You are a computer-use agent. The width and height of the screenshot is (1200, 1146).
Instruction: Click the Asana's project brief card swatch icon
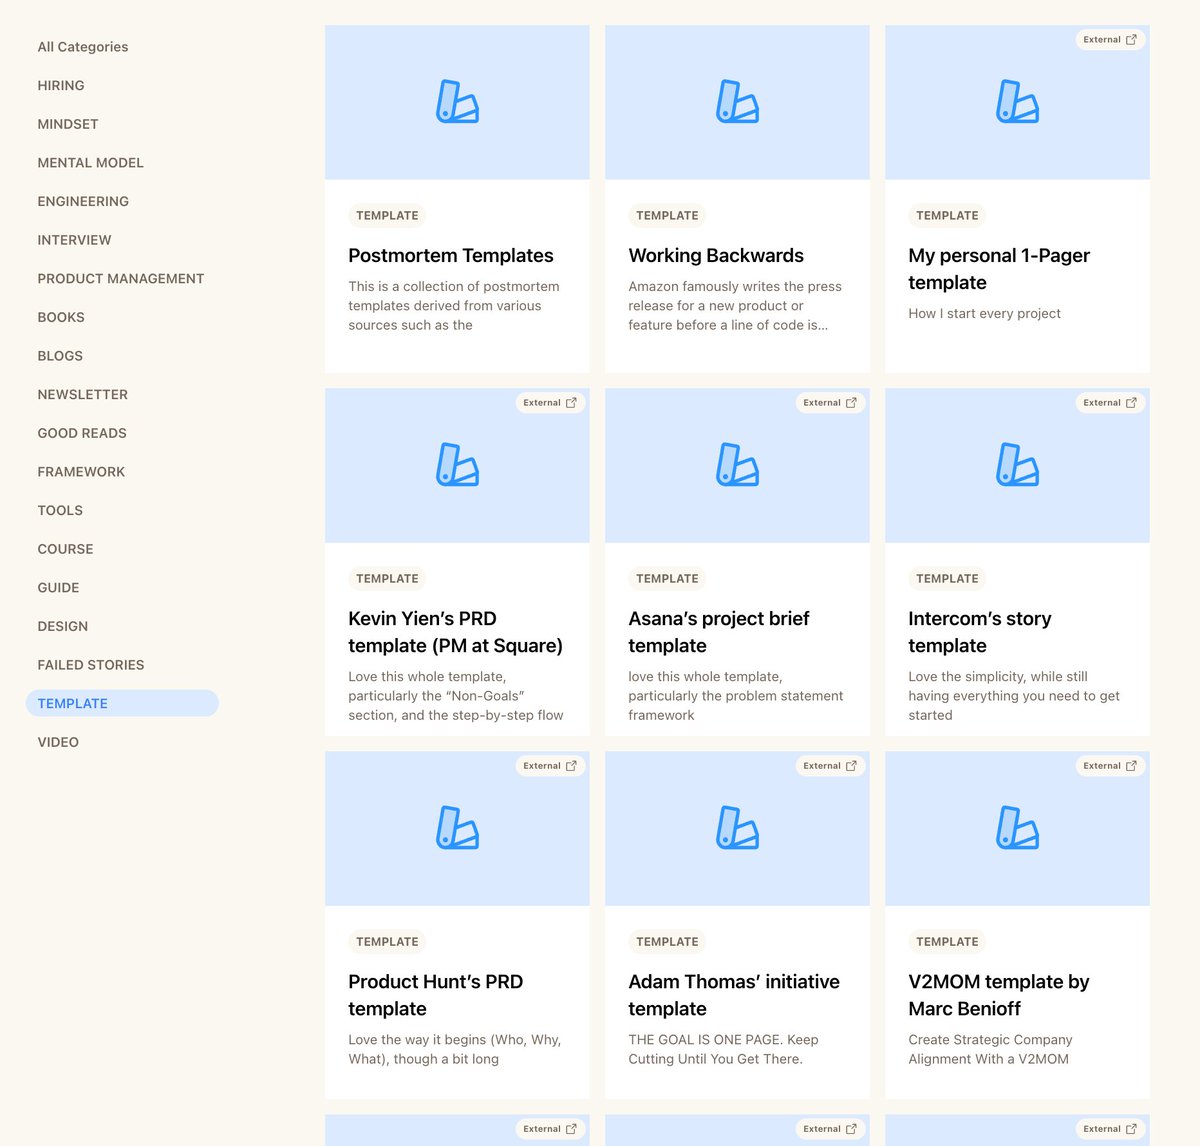[x=737, y=465]
